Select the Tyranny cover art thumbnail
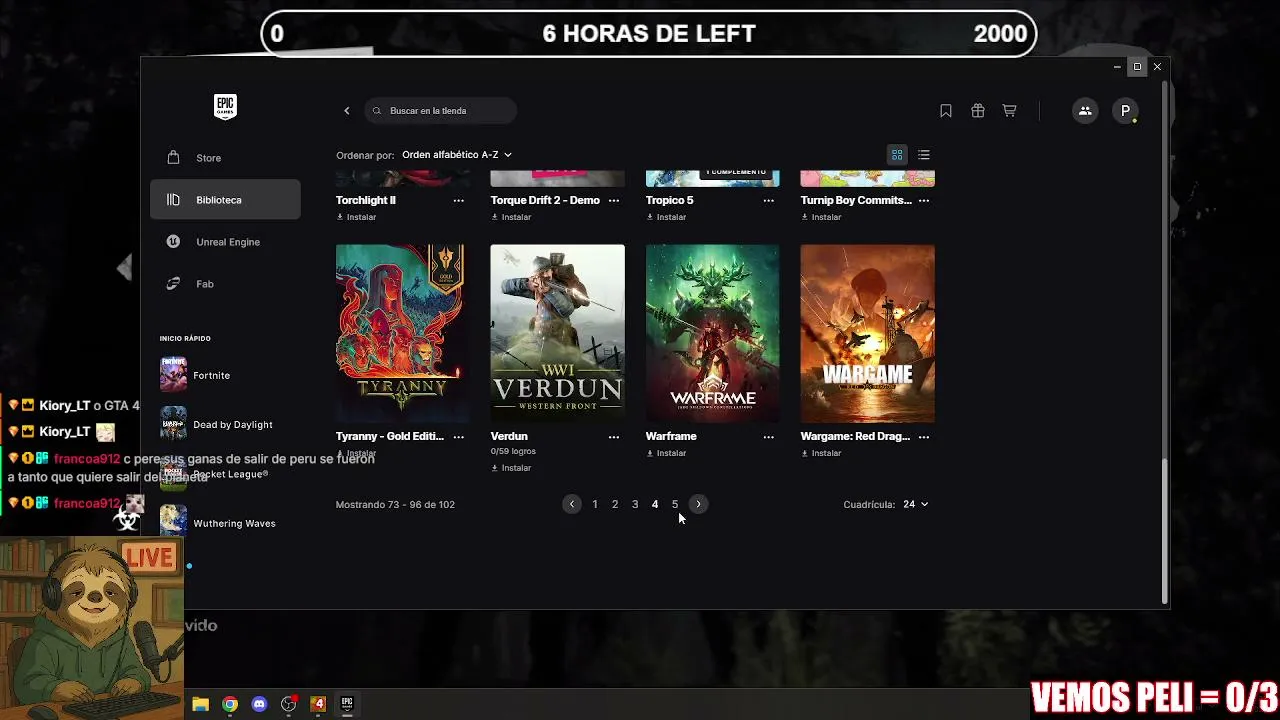The image size is (1280, 720). (403, 333)
